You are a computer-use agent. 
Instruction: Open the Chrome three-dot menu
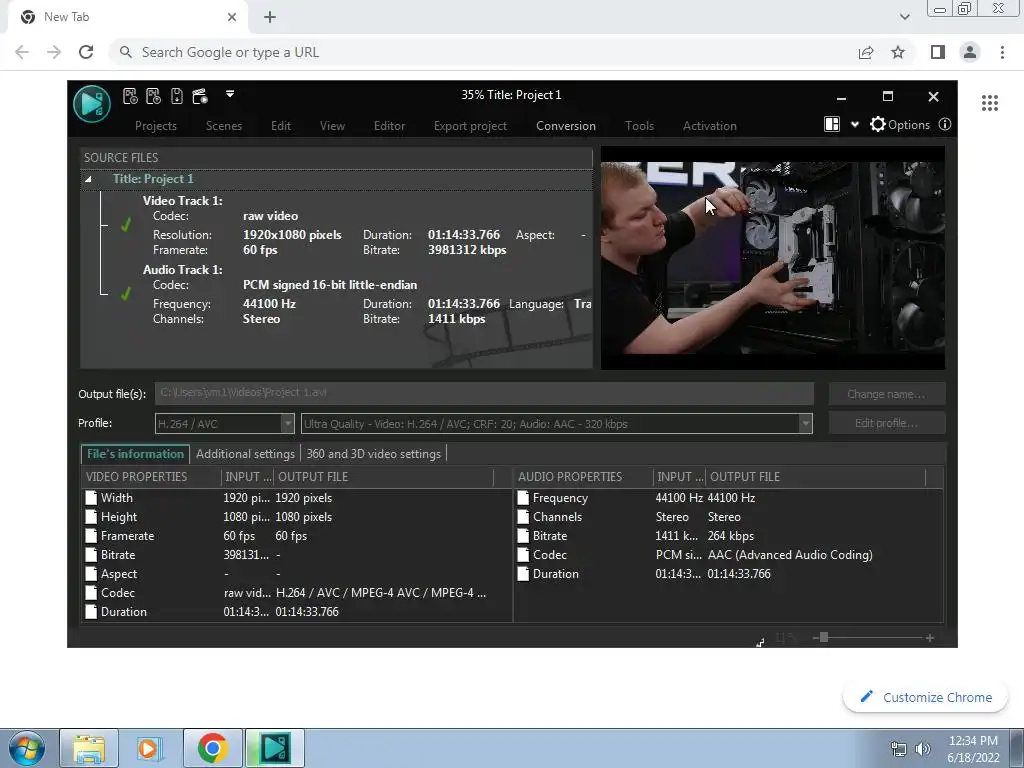click(1002, 52)
